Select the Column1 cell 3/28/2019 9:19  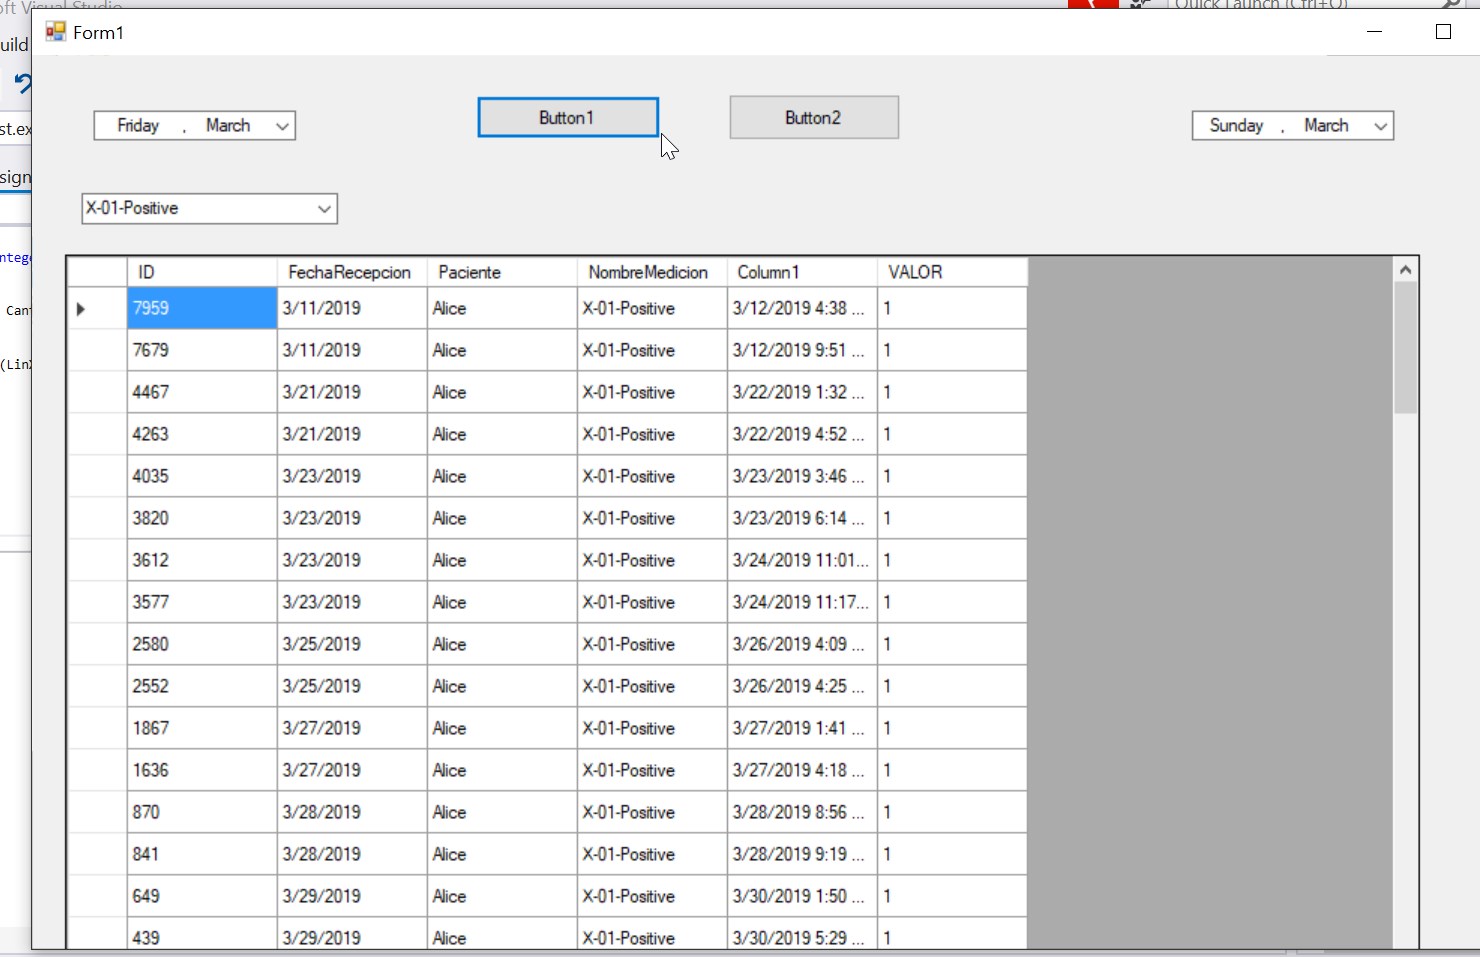(x=802, y=854)
